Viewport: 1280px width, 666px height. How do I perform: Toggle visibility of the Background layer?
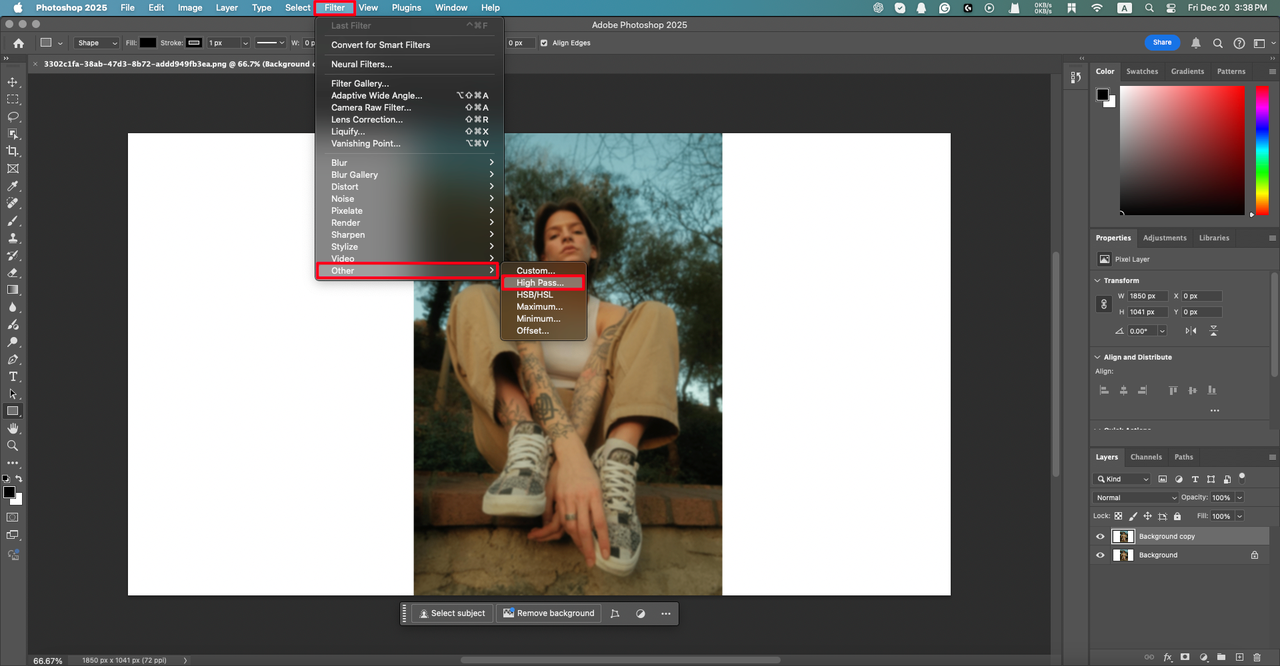(x=1100, y=555)
